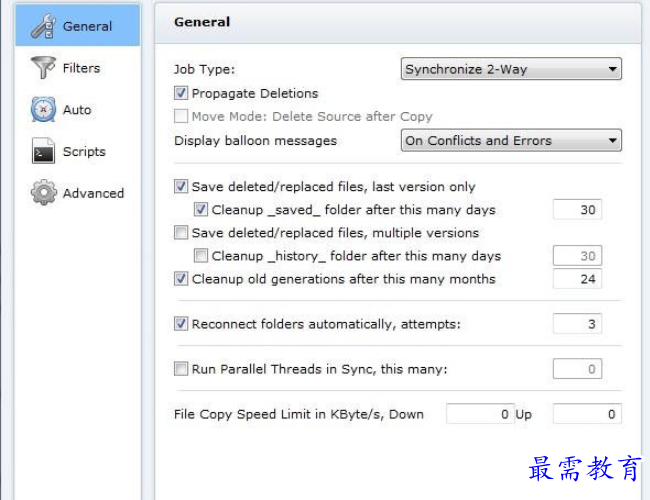Image resolution: width=650 pixels, height=500 pixels.
Task: Click the reconnect attempts number field
Action: coord(577,324)
